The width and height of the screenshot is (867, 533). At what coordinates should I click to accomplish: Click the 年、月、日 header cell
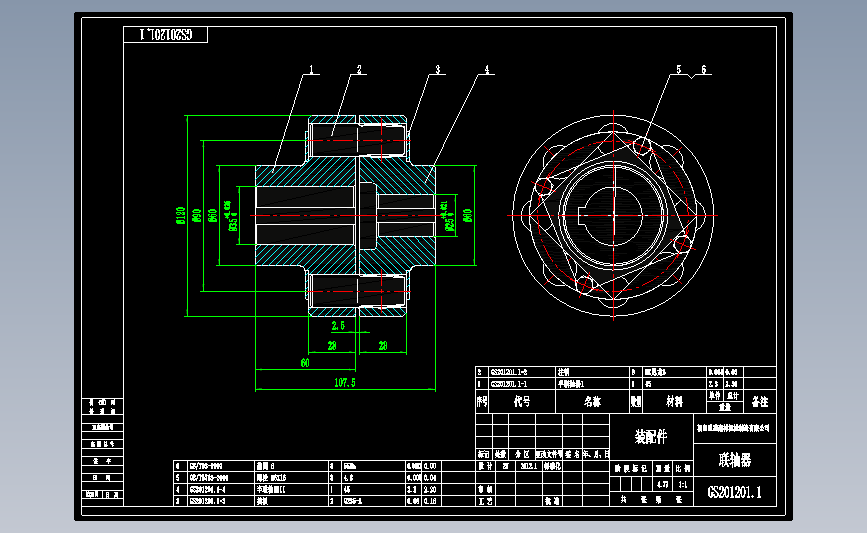(x=596, y=454)
